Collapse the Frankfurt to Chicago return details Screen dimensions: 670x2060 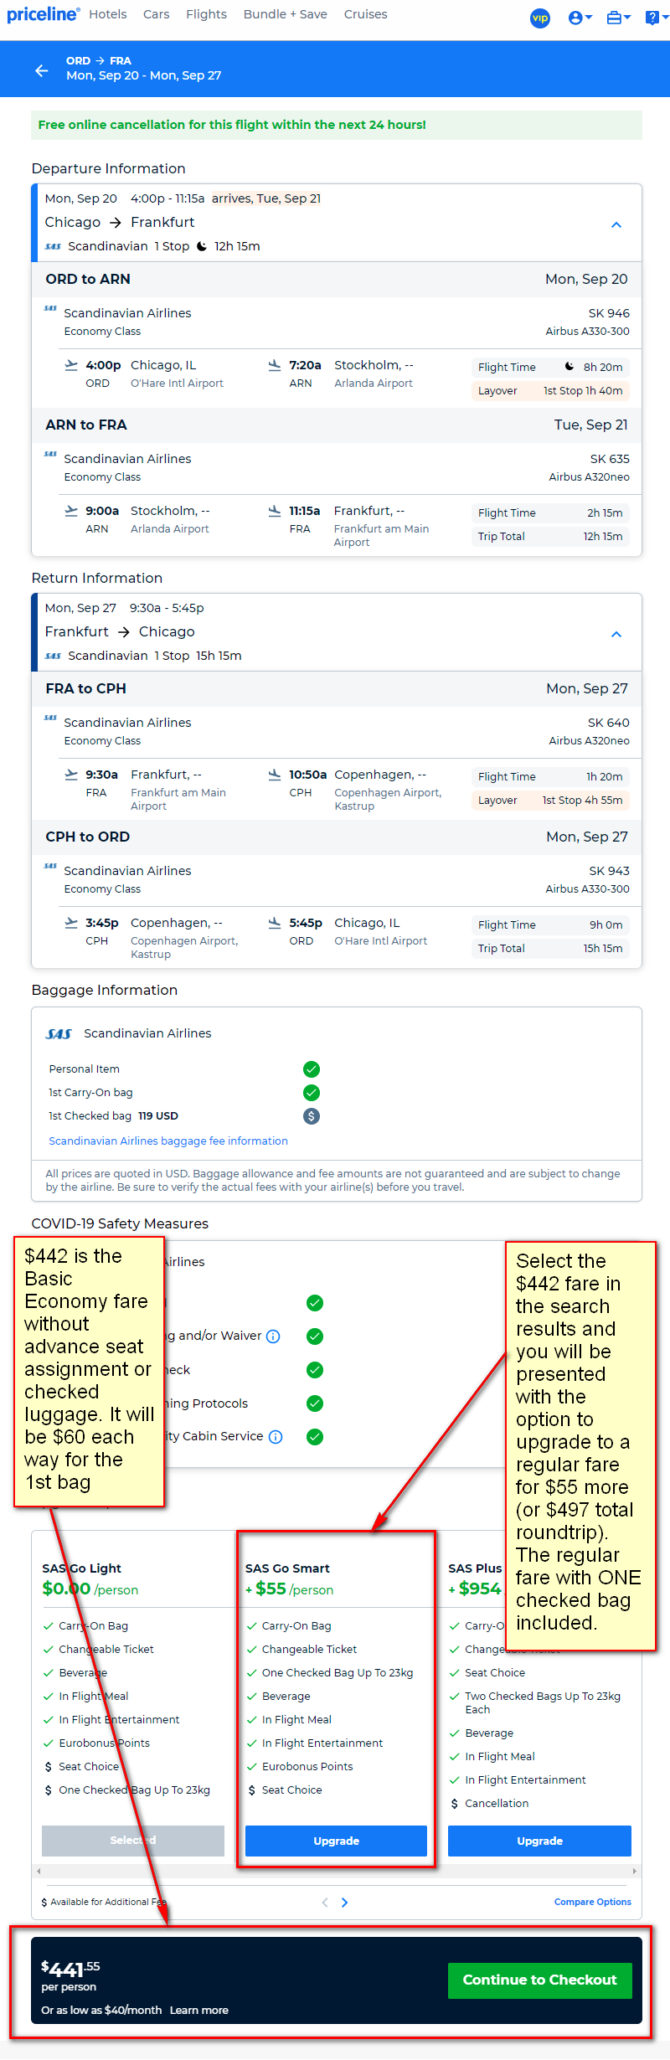coord(616,634)
